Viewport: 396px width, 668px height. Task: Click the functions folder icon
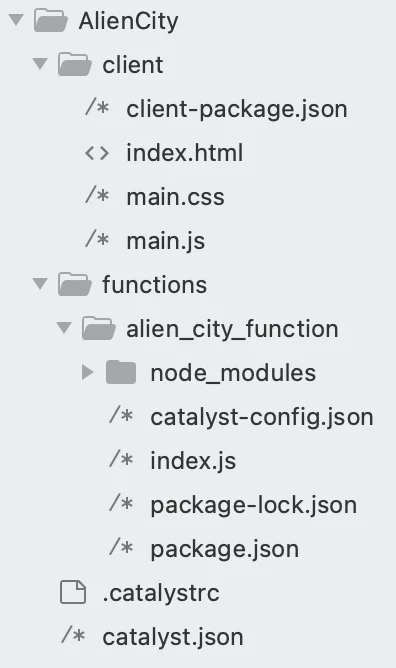75,284
